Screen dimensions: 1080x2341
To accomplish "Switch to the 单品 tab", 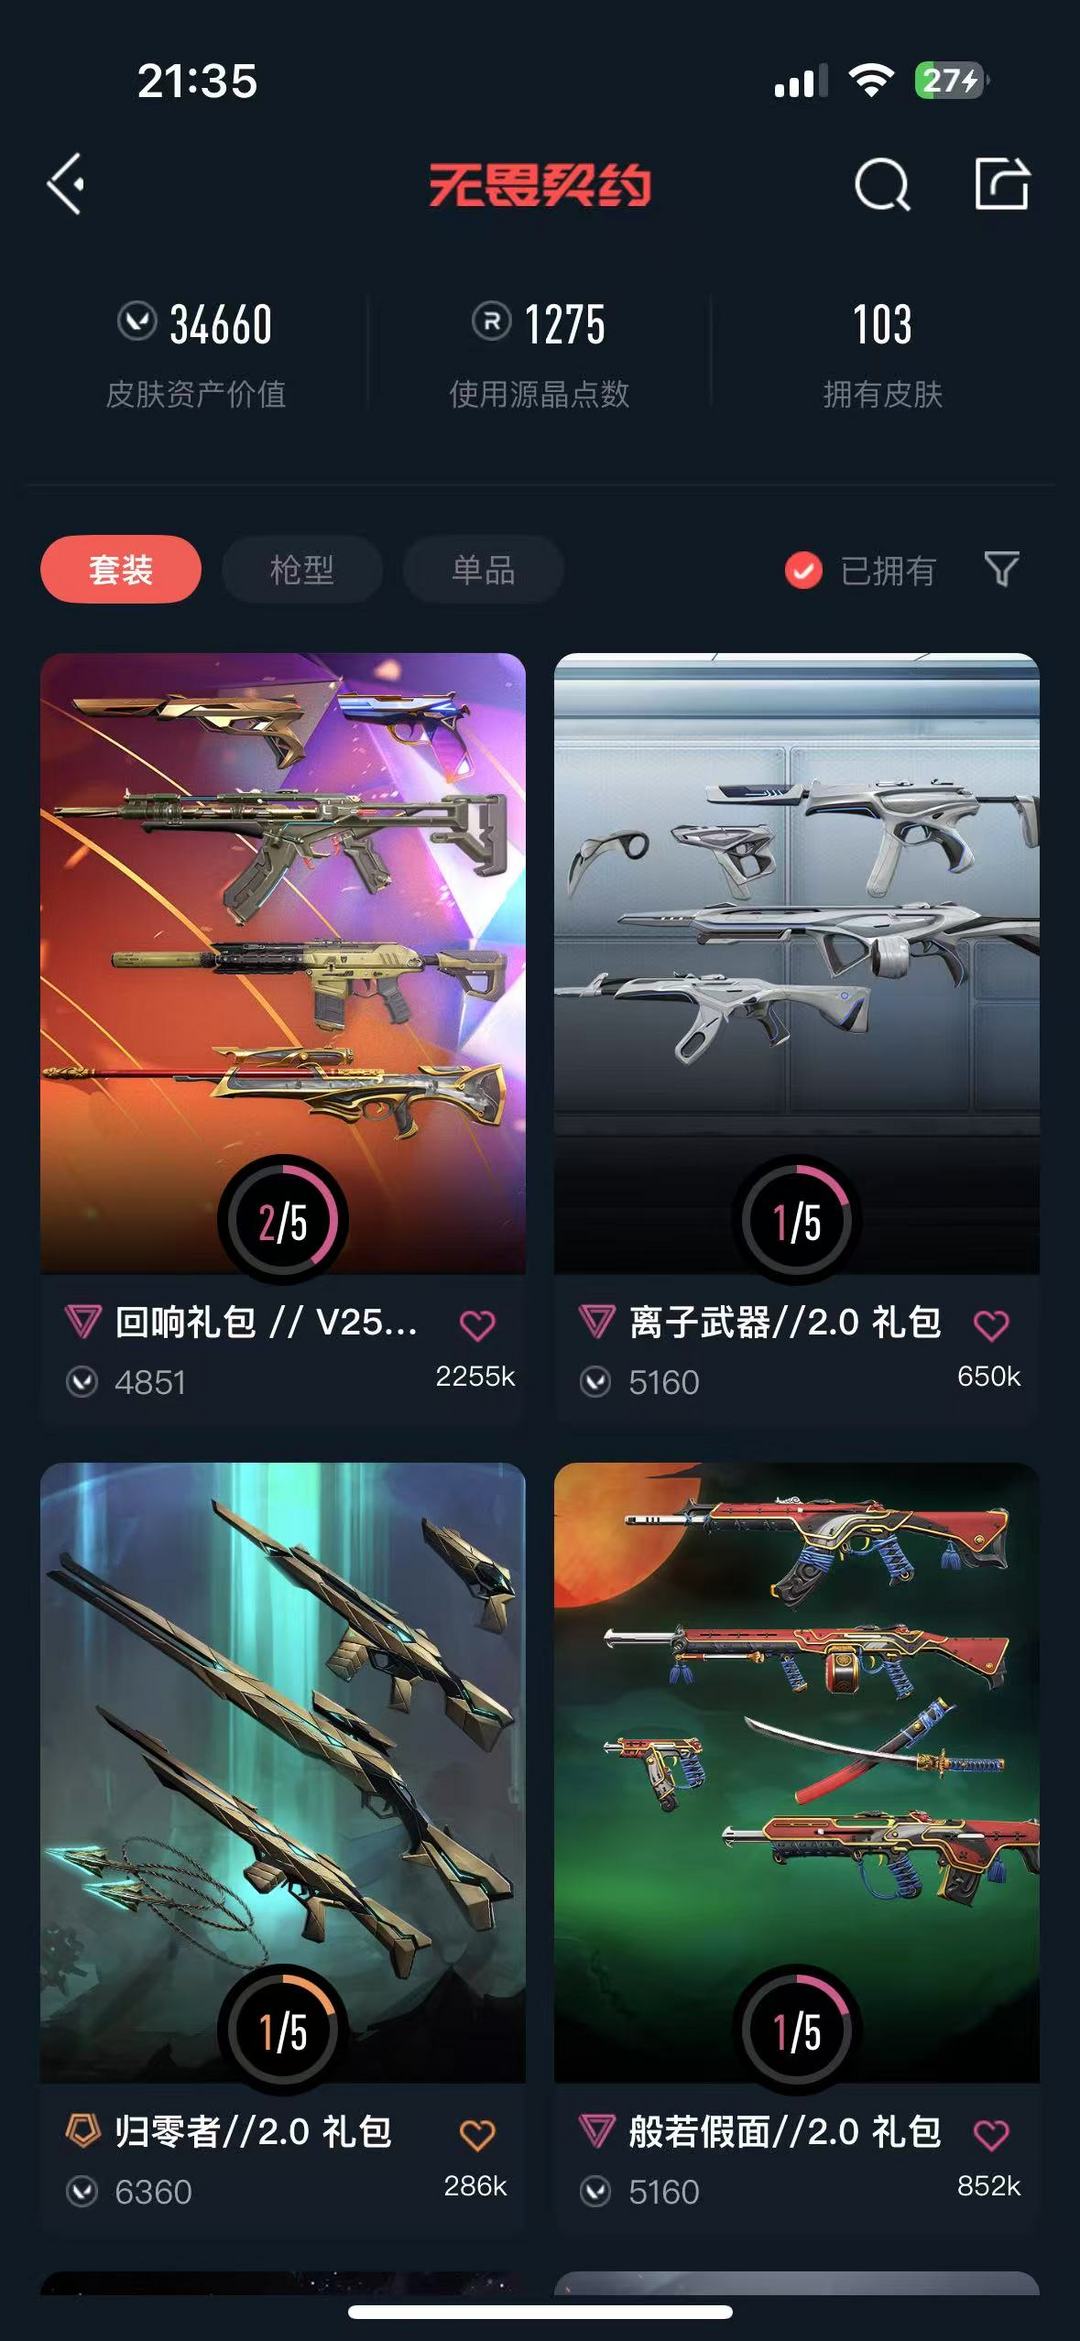I will (x=483, y=569).
